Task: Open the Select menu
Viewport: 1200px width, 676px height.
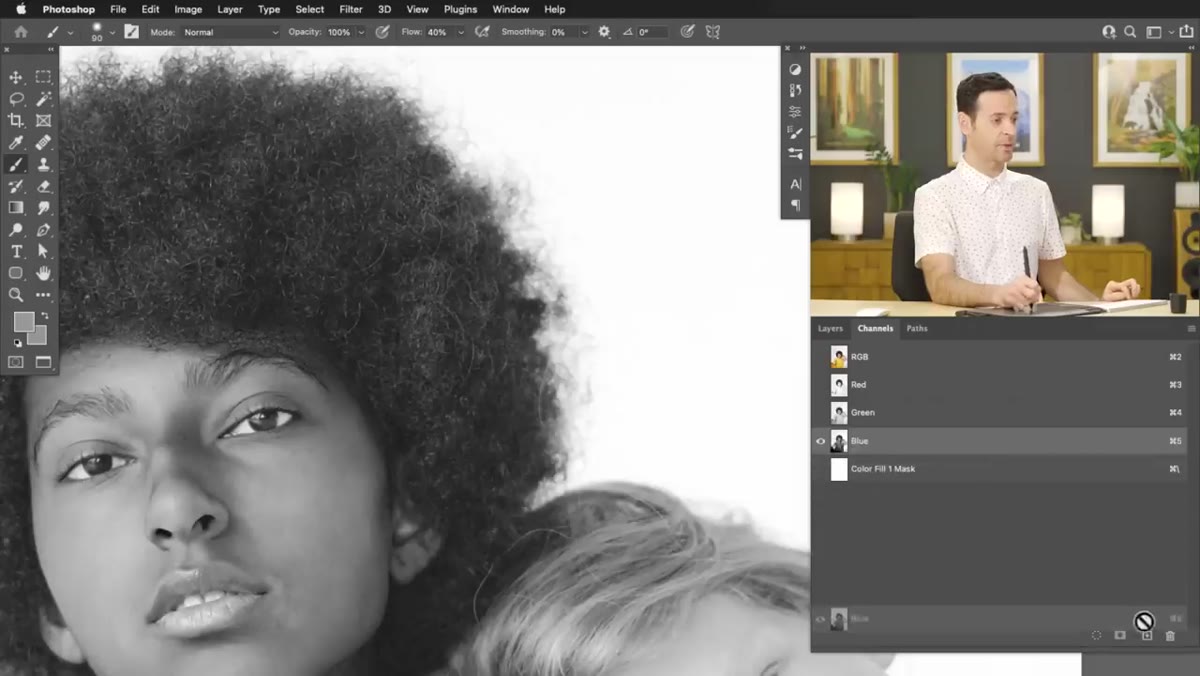Action: click(x=309, y=9)
